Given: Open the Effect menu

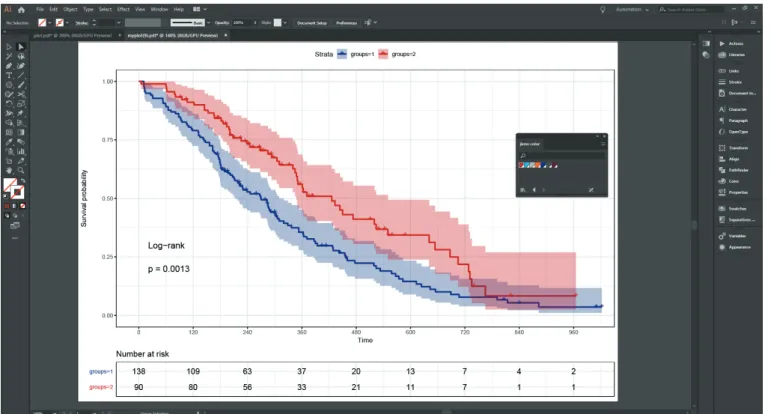Looking at the screenshot, I should point(123,9).
